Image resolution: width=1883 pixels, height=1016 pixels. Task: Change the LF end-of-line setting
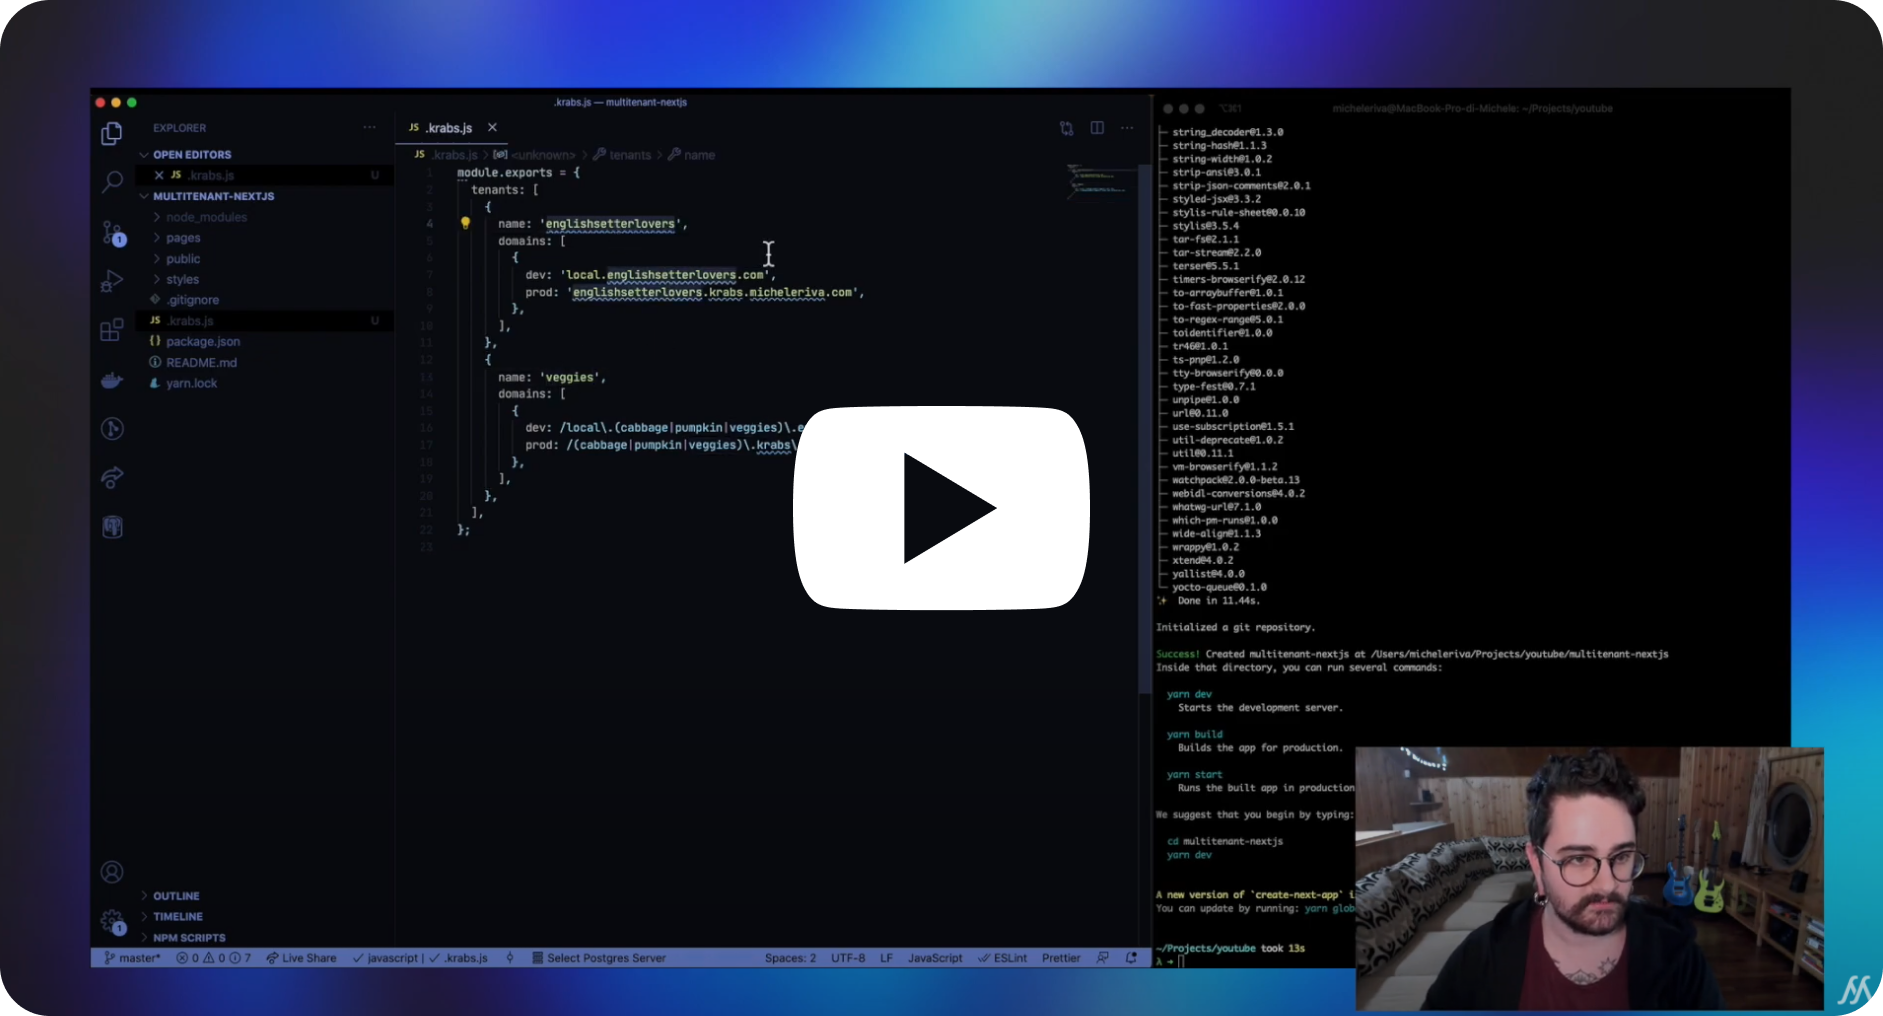[x=886, y=958]
